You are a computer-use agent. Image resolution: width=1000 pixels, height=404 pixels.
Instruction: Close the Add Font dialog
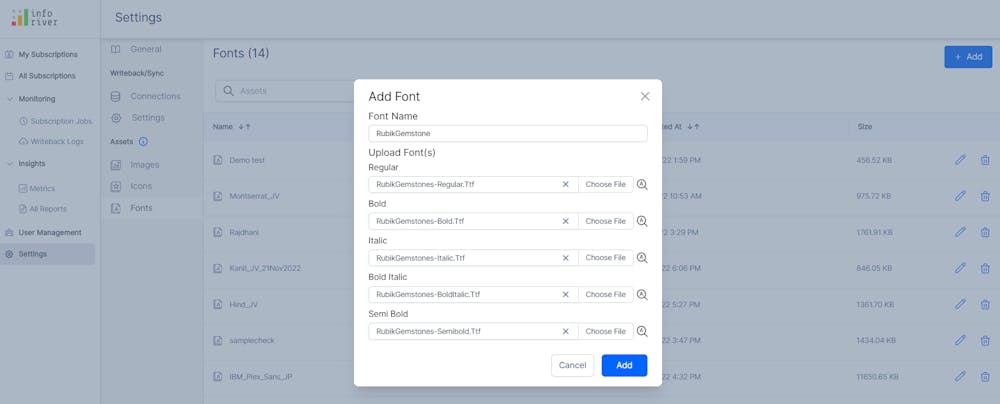pos(645,96)
